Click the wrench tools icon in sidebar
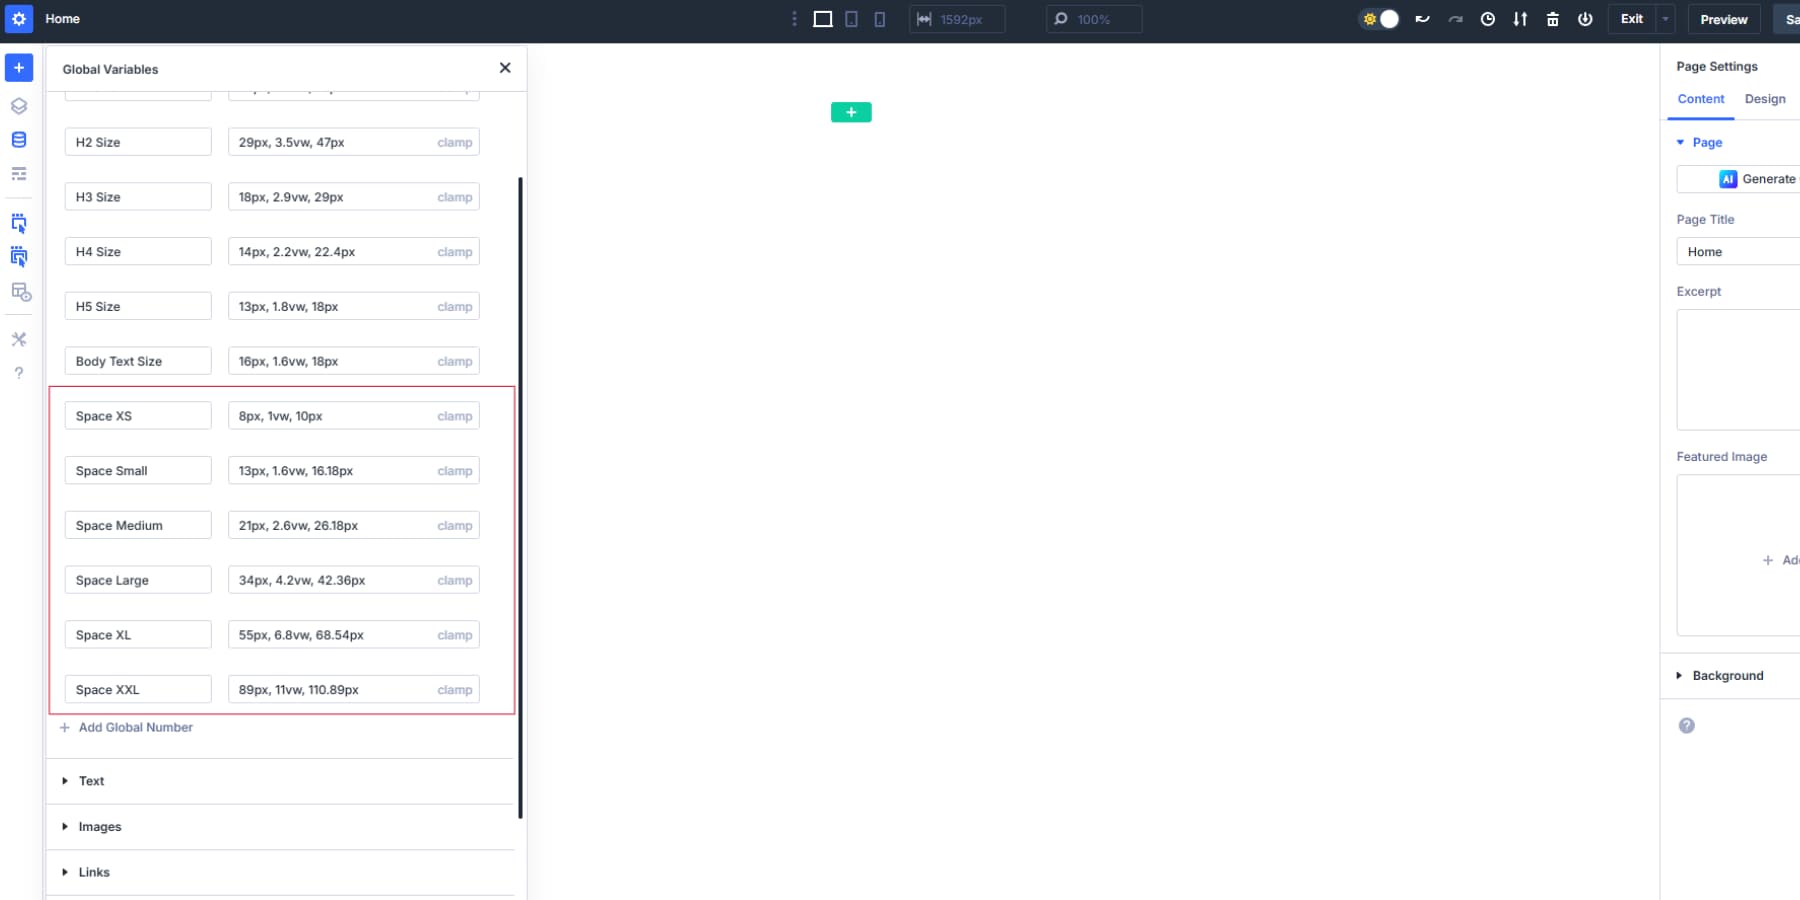The image size is (1800, 900). 18,339
